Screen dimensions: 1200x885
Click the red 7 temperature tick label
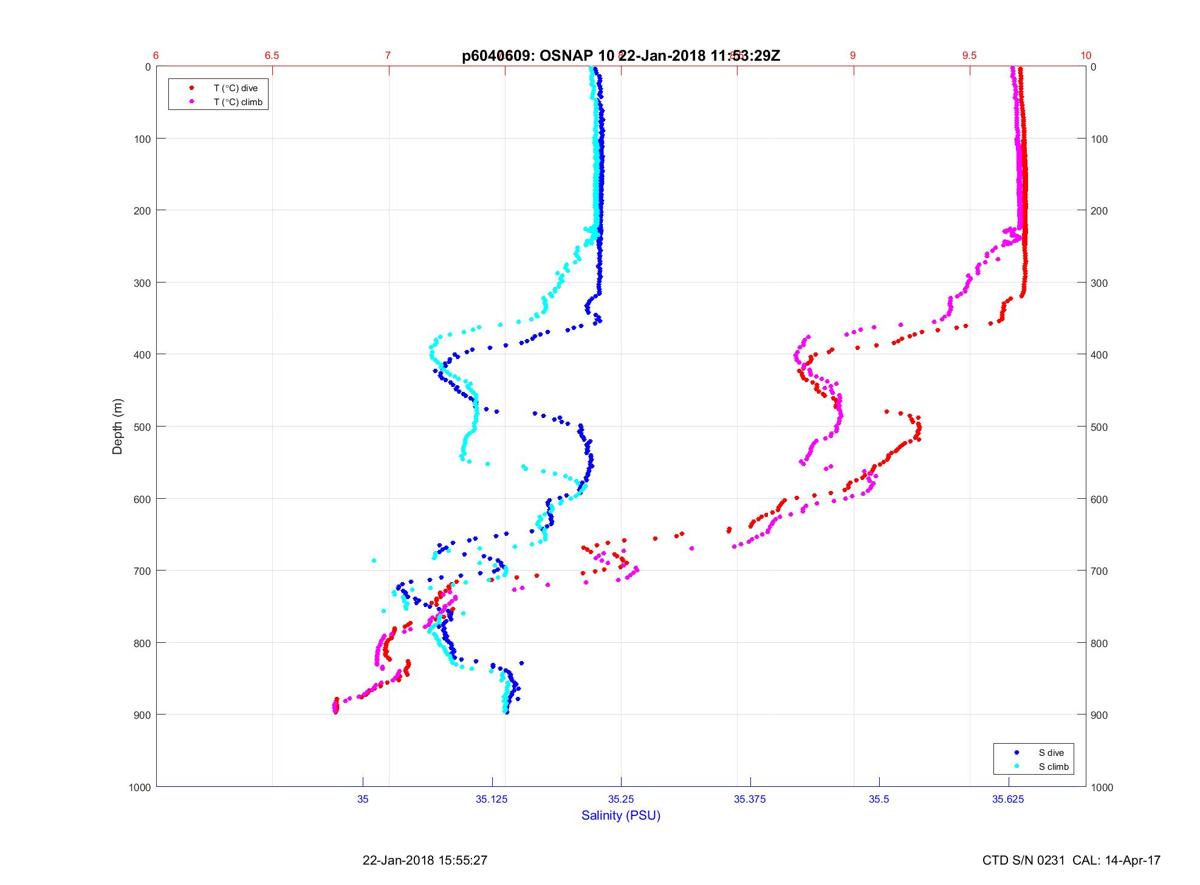[x=388, y=56]
